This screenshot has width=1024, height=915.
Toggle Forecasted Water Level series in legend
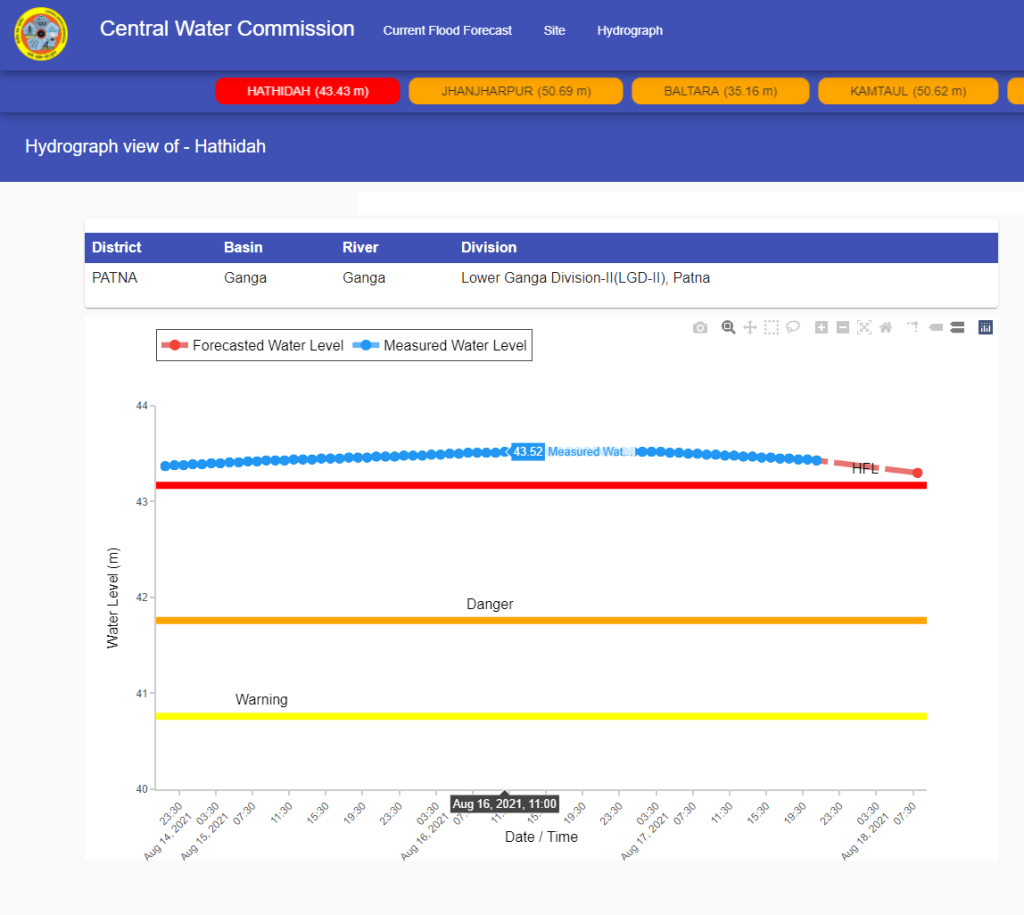click(252, 345)
